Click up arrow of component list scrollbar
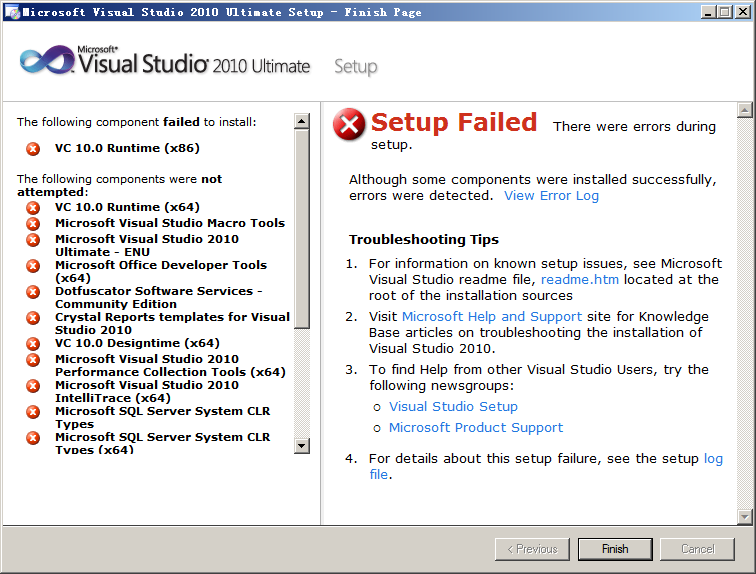This screenshot has width=756, height=574. point(302,121)
